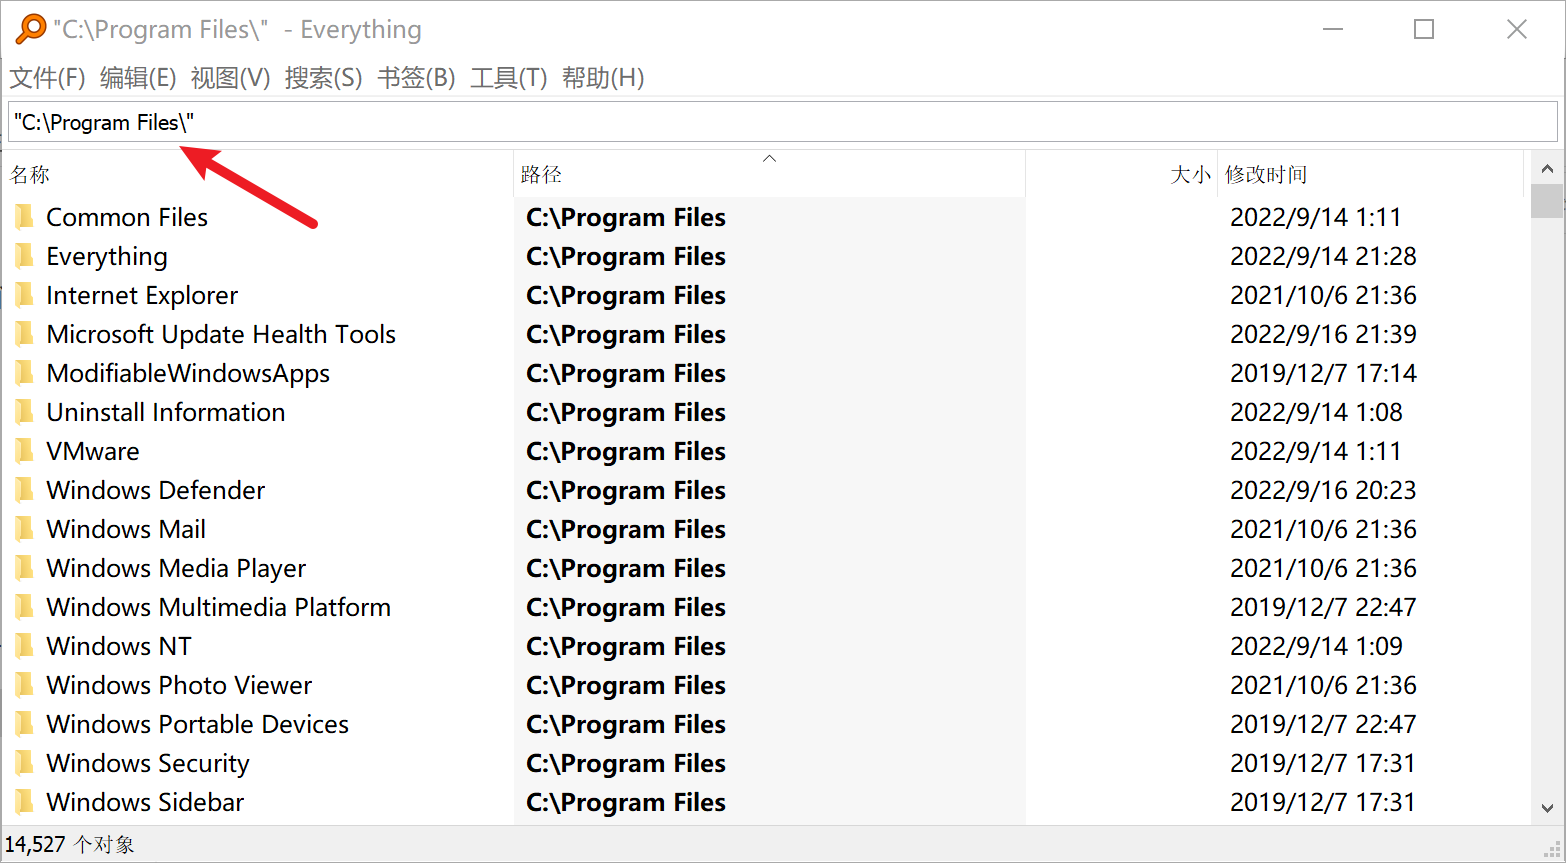Click the date 2022/9/16 21:39
Screen dimensions: 1566x863
1323,334
